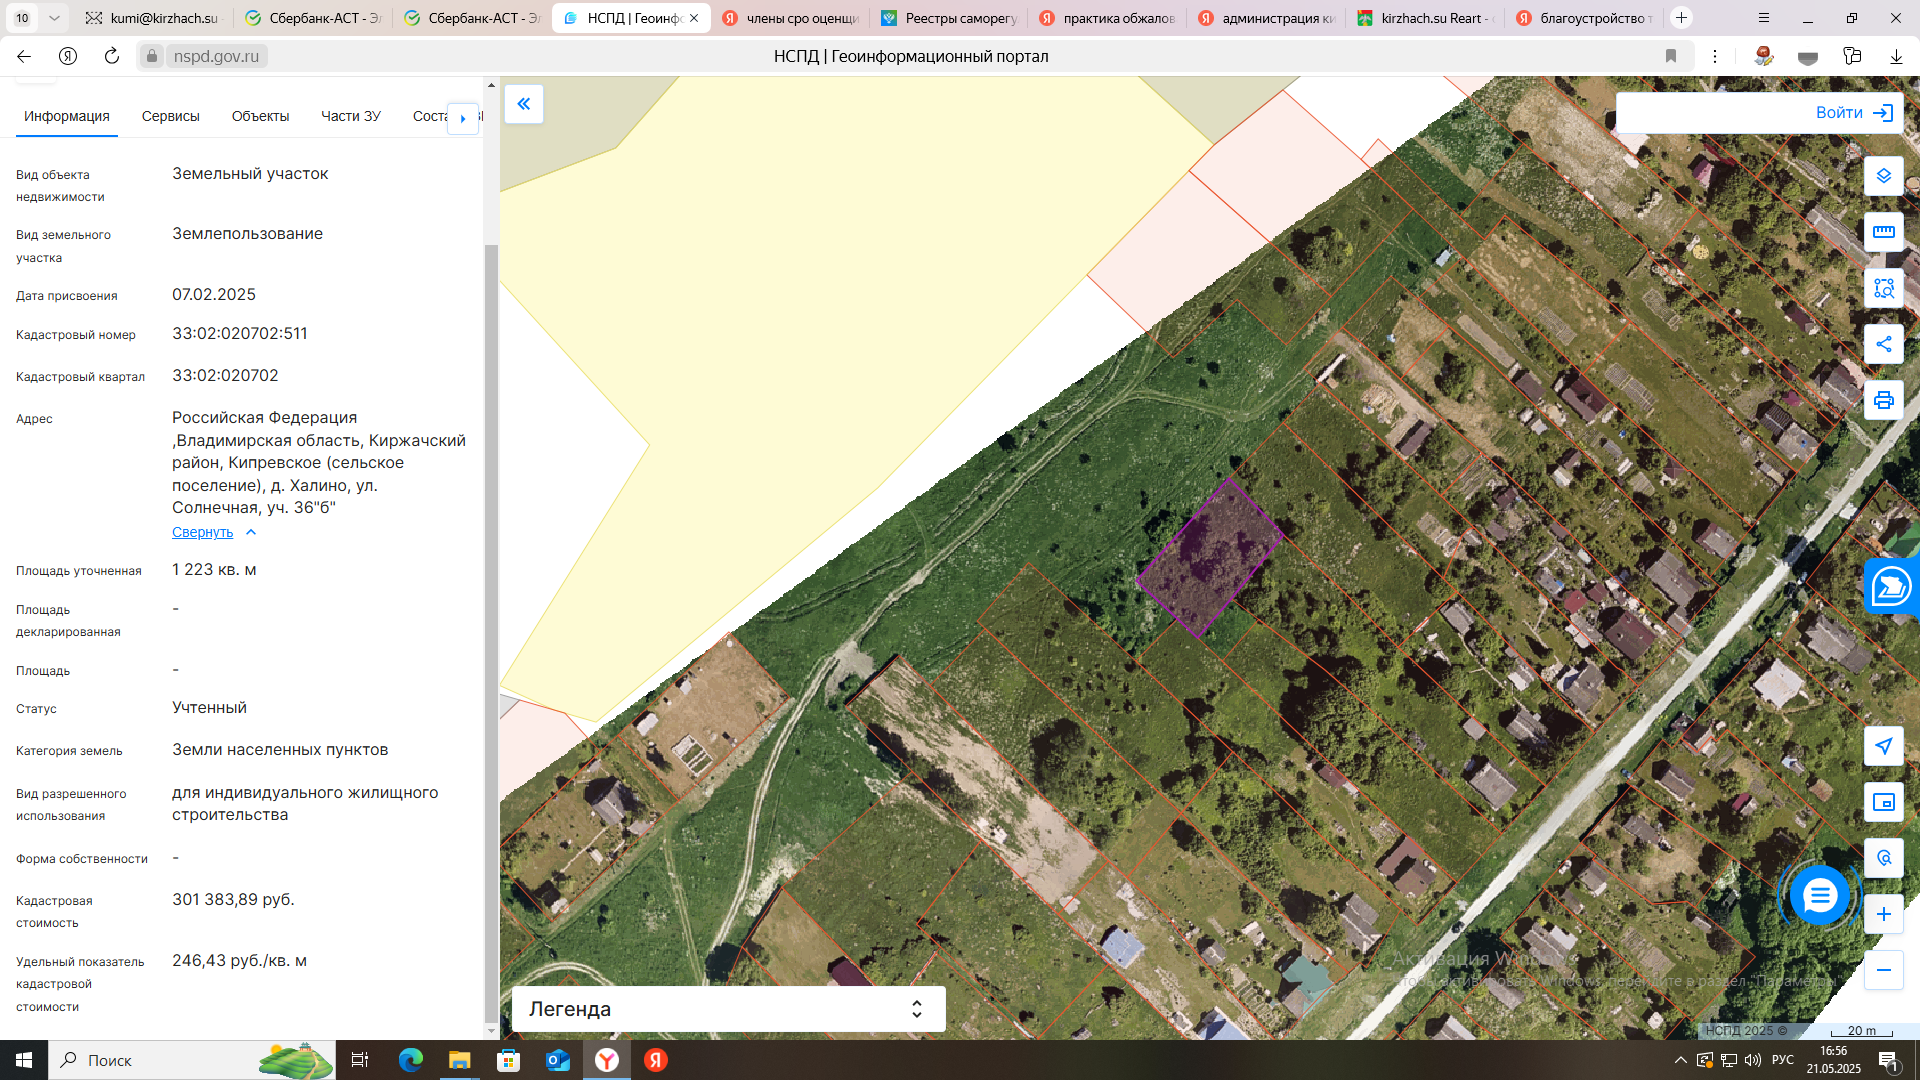The height and width of the screenshot is (1080, 1920).
Task: Click the Свернуть link under address
Action: tap(202, 532)
